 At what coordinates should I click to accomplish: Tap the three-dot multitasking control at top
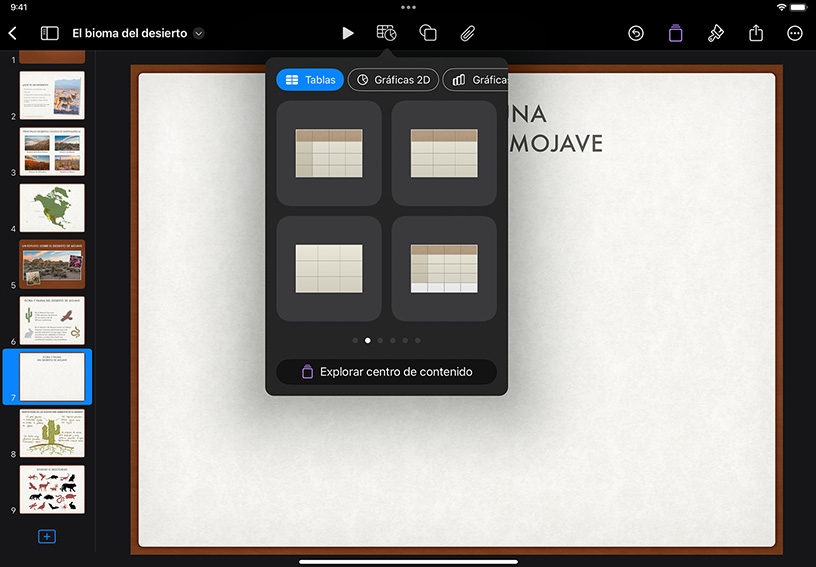coord(408,7)
